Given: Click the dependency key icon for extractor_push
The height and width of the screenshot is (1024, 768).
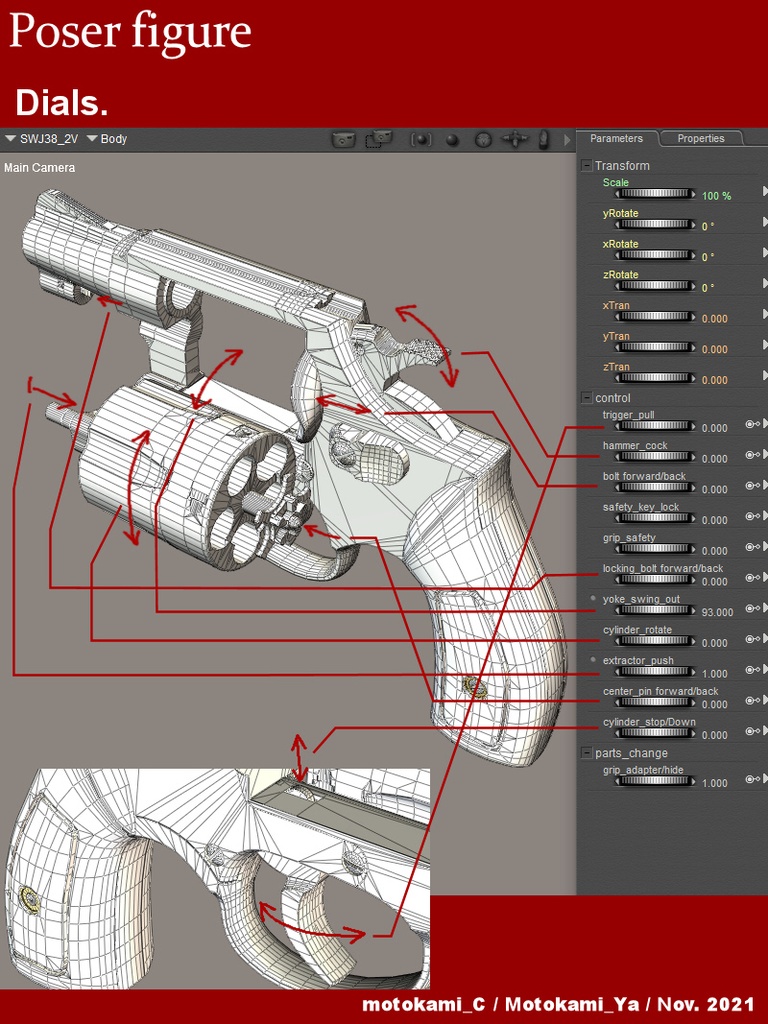Looking at the screenshot, I should 752,670.
